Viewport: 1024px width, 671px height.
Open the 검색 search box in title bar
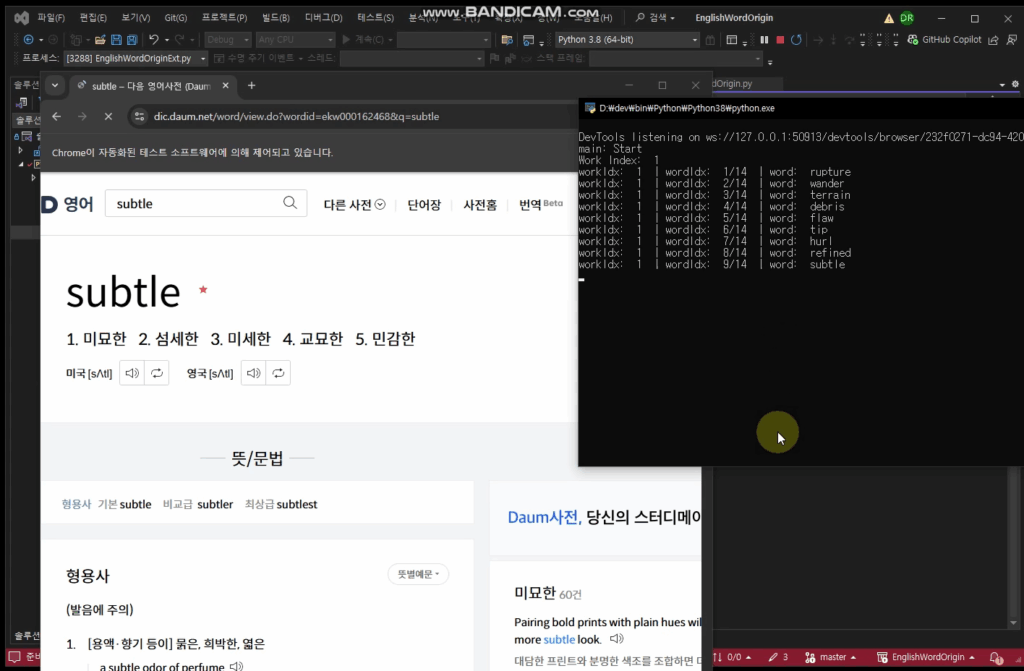tap(655, 18)
